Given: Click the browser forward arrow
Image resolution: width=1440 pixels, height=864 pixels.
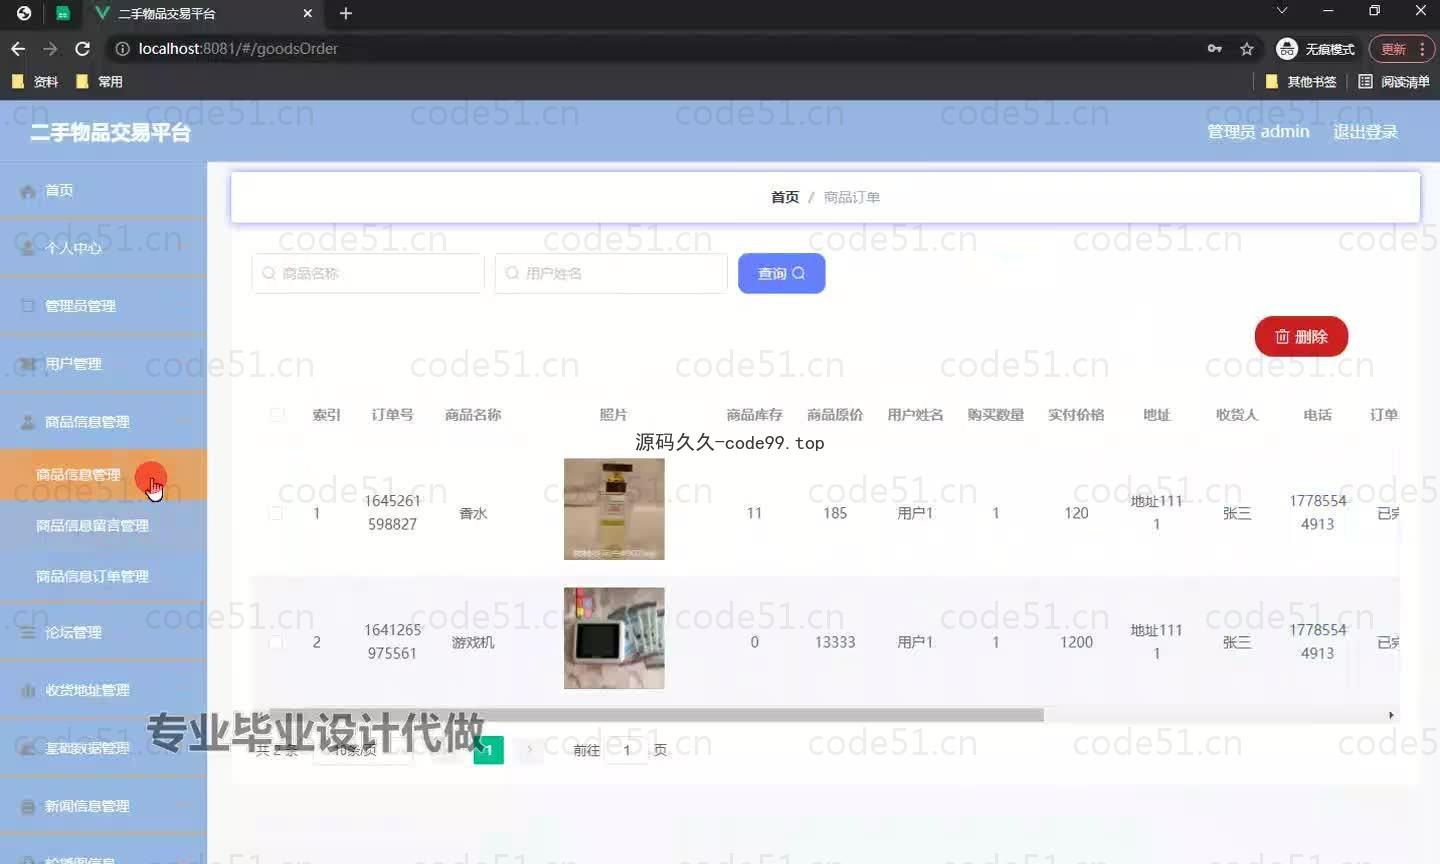Looking at the screenshot, I should (50, 48).
